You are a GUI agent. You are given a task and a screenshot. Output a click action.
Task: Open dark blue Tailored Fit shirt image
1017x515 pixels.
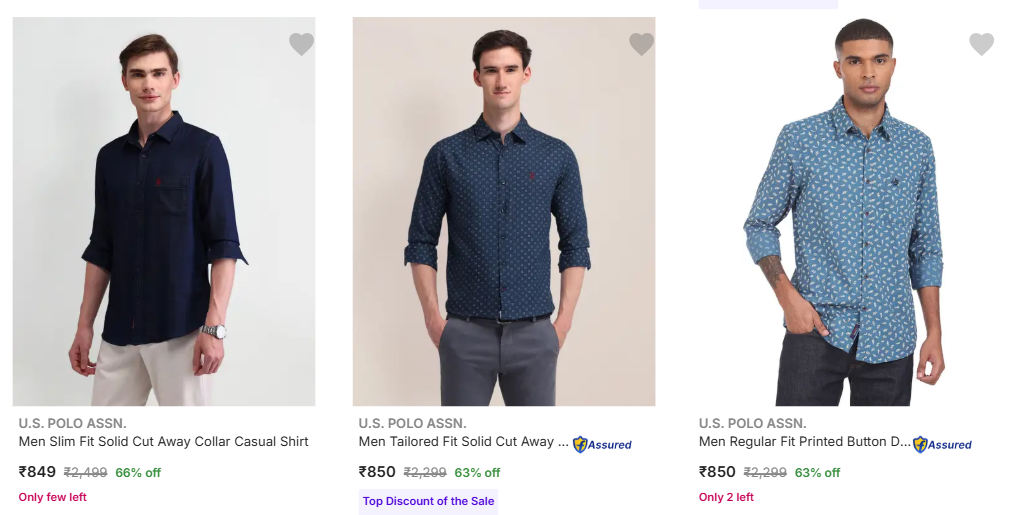pos(504,211)
